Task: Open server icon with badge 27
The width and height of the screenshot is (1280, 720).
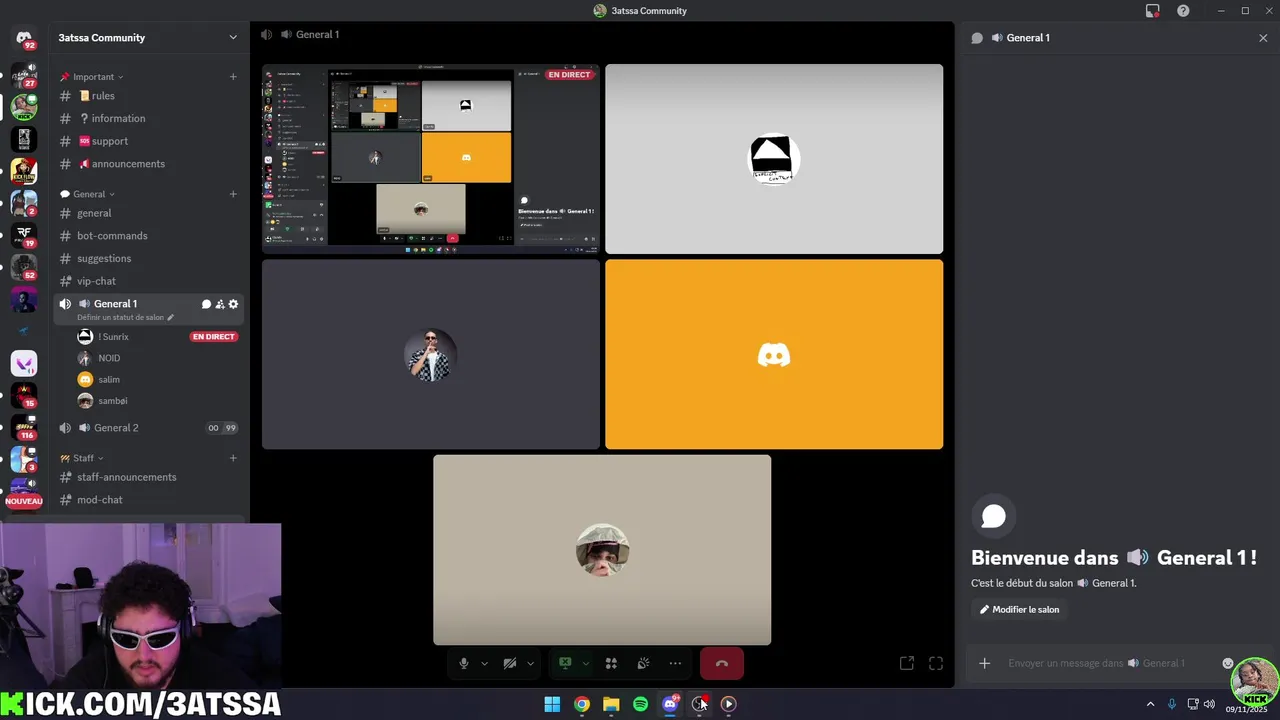Action: 24,75
